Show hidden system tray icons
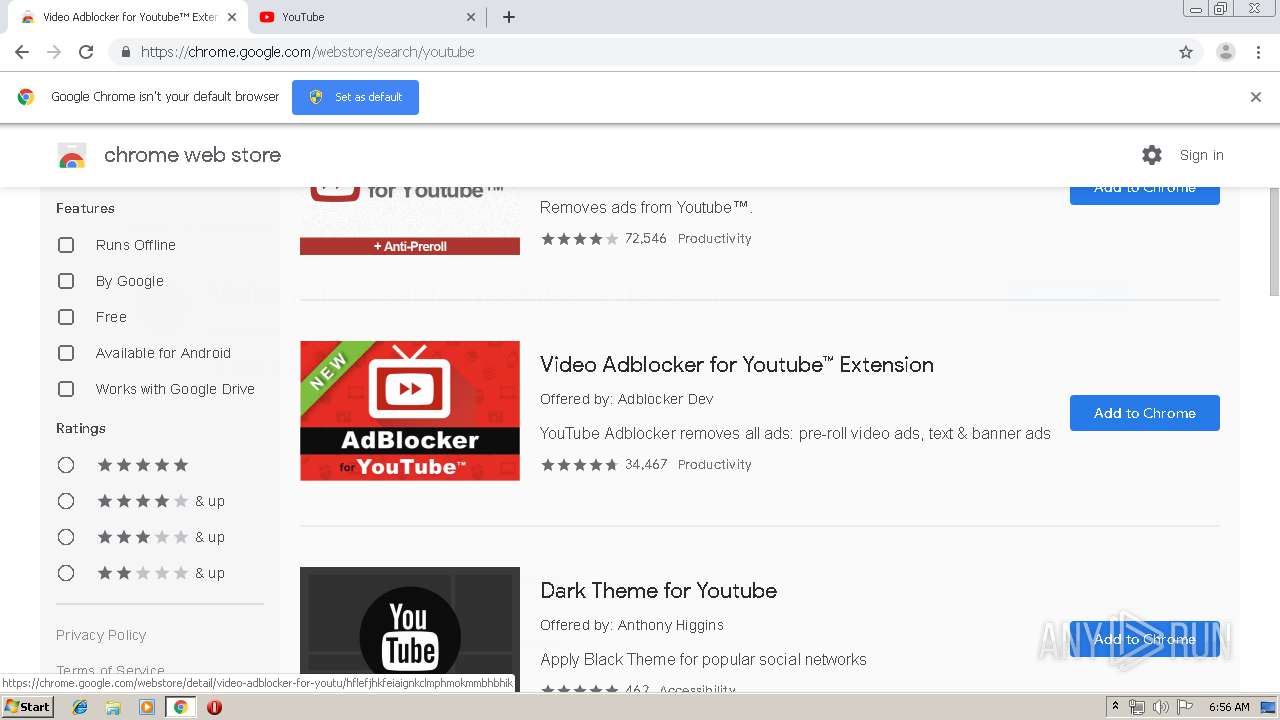Viewport: 1280px width, 720px height. (1115, 707)
